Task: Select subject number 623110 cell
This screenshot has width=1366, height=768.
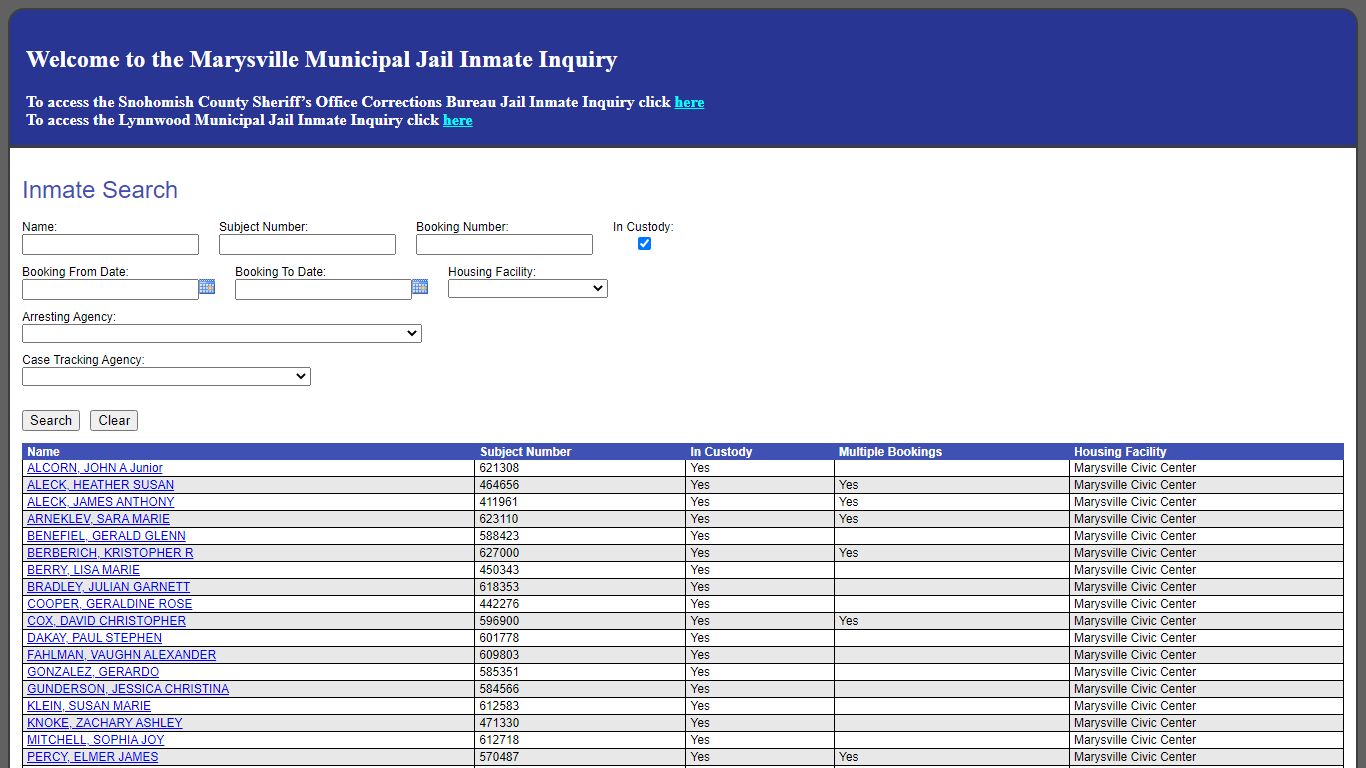Action: [581, 519]
